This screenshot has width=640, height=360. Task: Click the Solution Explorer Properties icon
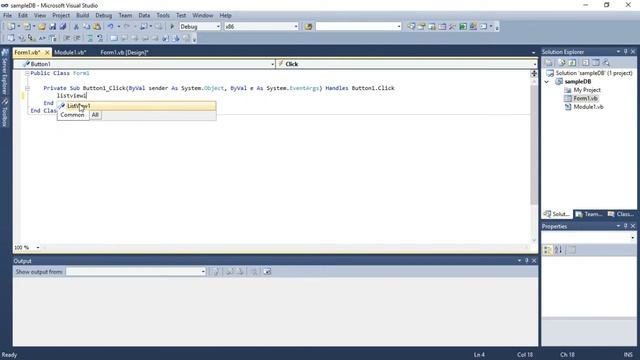click(549, 62)
